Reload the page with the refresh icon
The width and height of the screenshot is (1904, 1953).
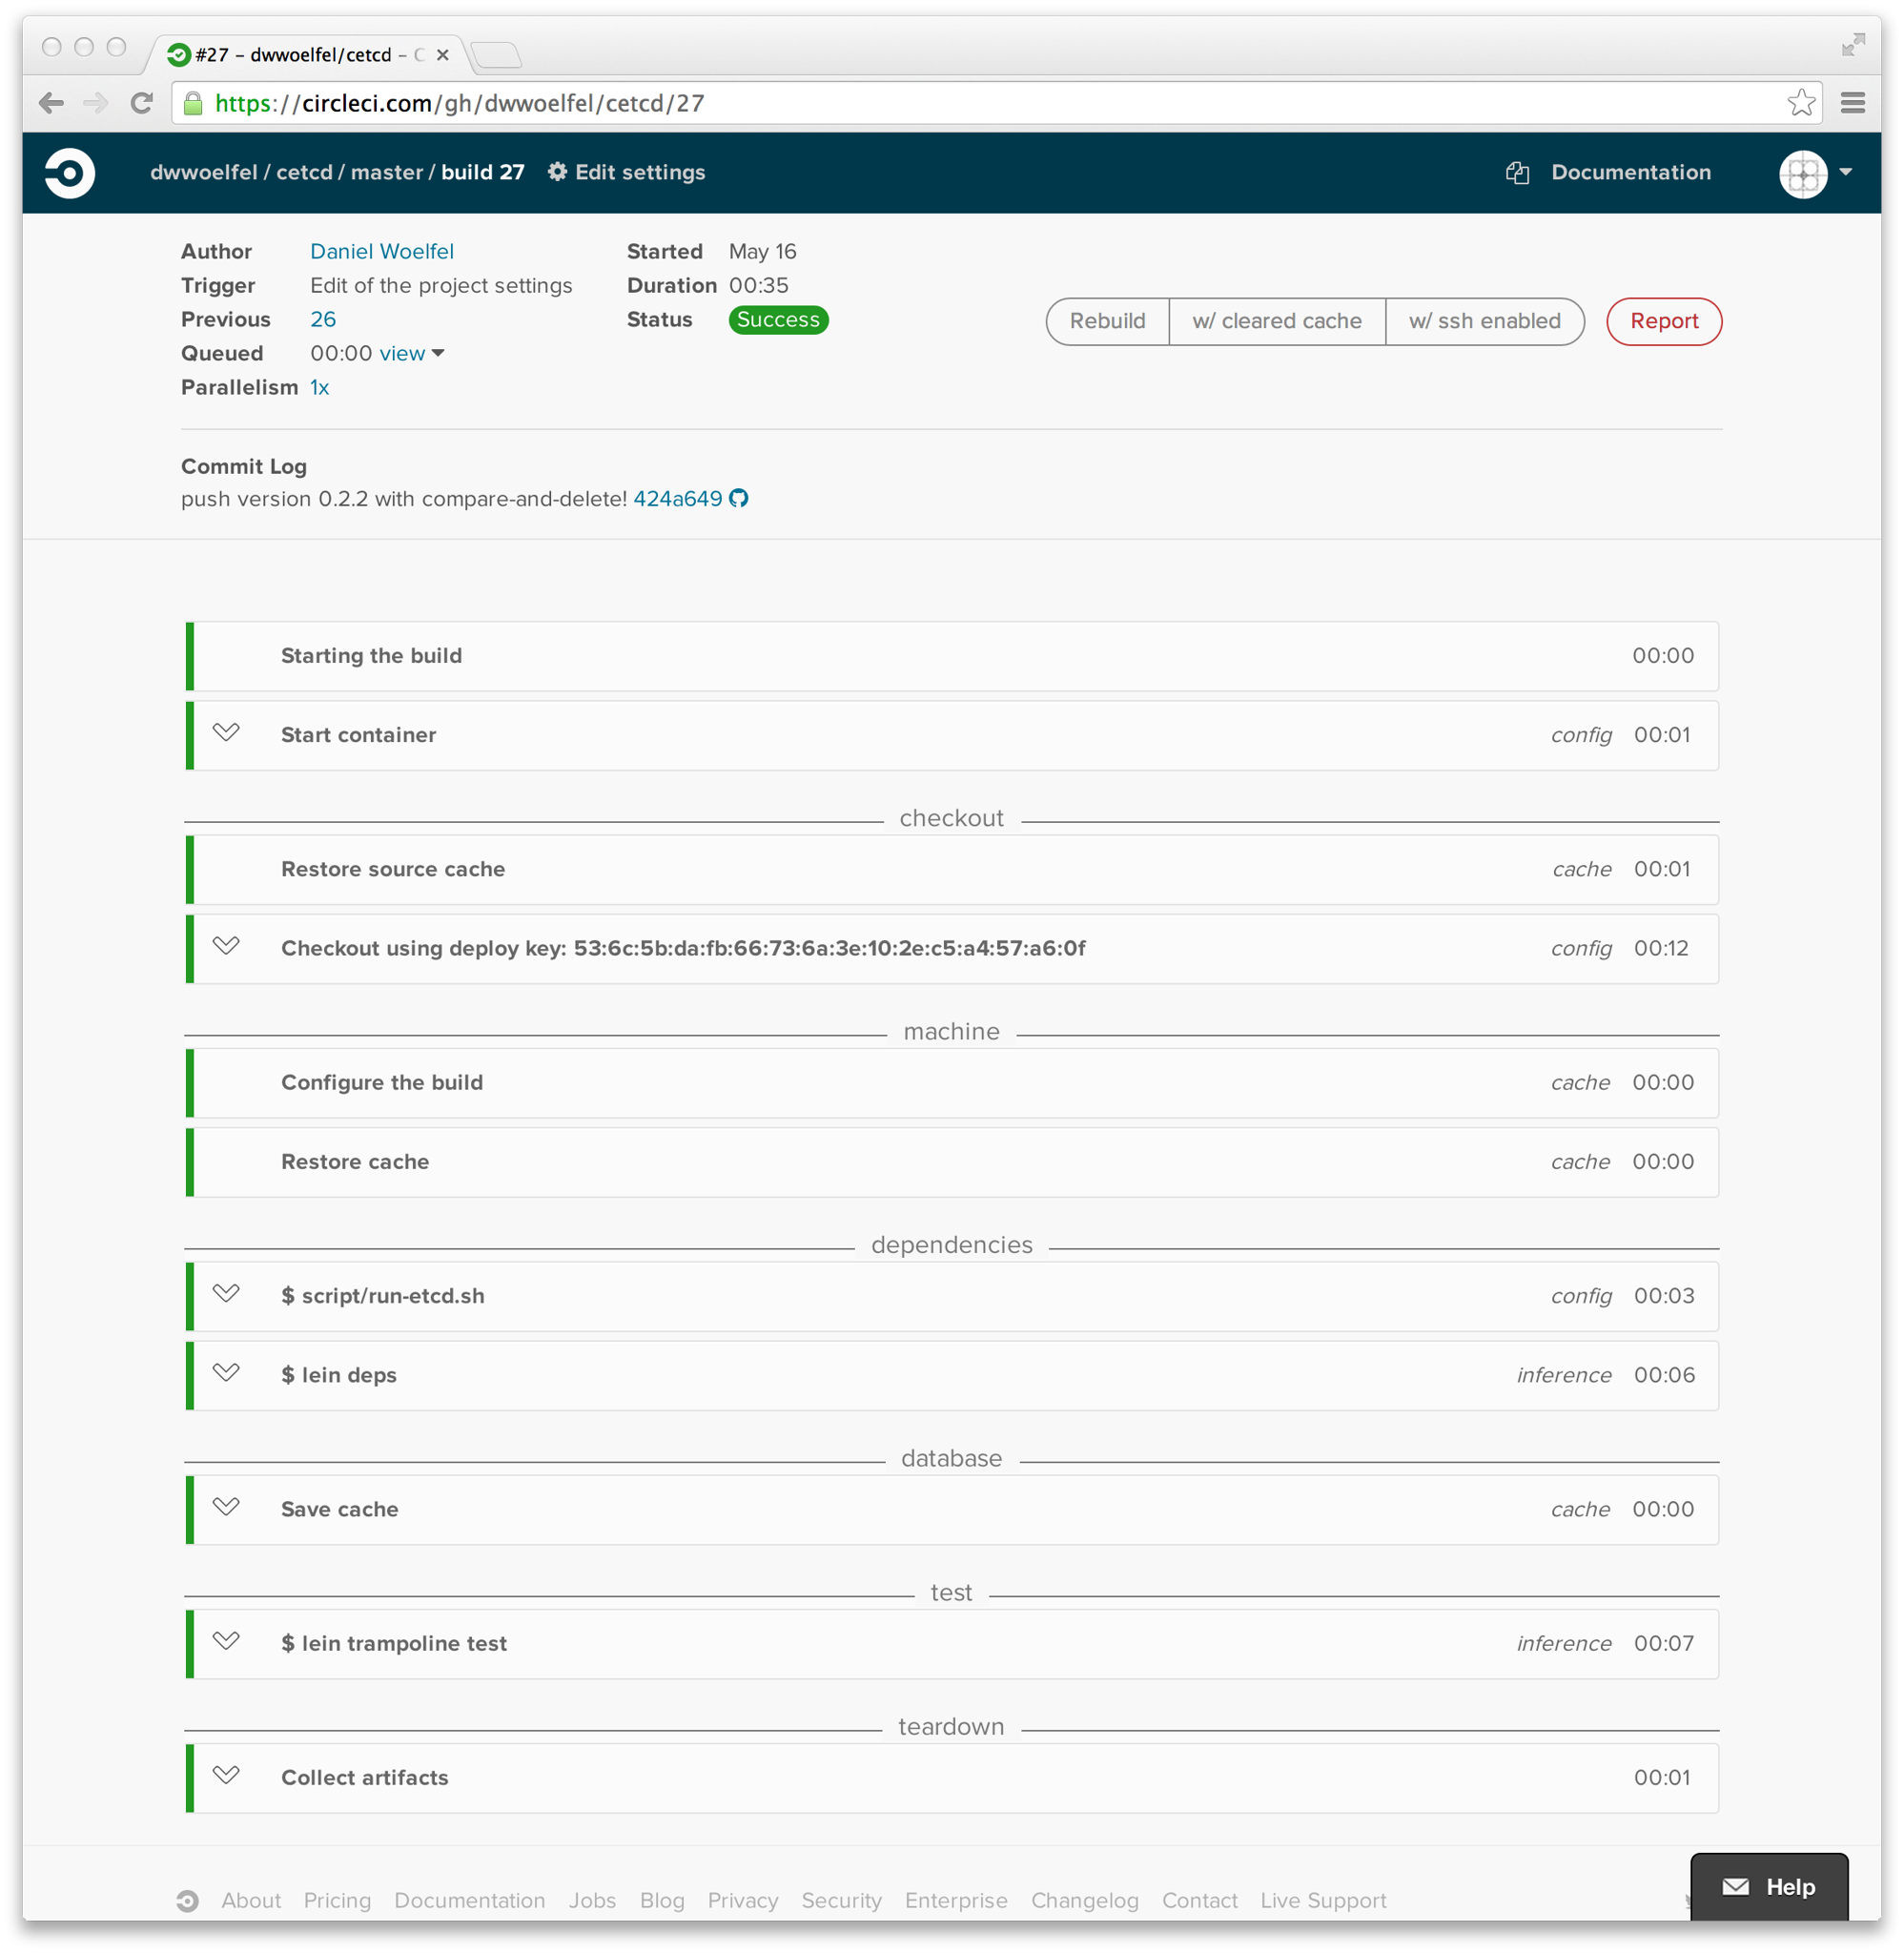(141, 103)
